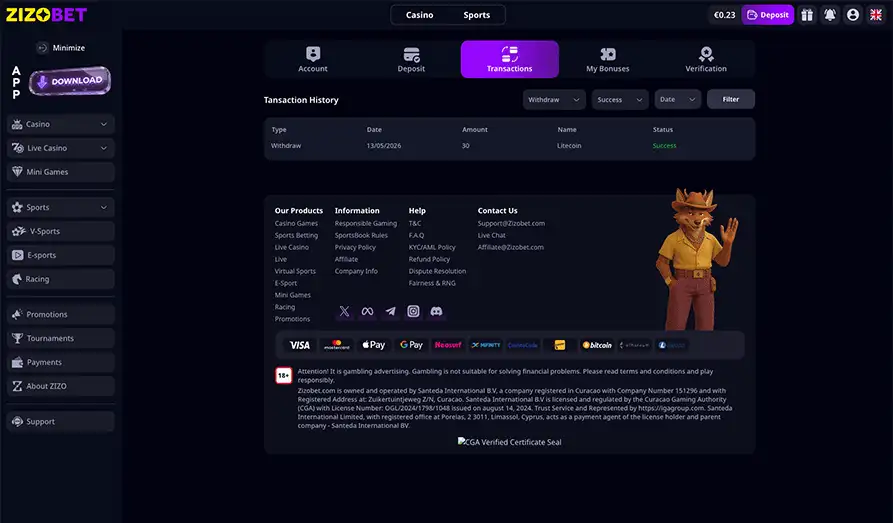This screenshot has height=523, width=893.
Task: Open the Telegram social link
Action: click(390, 311)
